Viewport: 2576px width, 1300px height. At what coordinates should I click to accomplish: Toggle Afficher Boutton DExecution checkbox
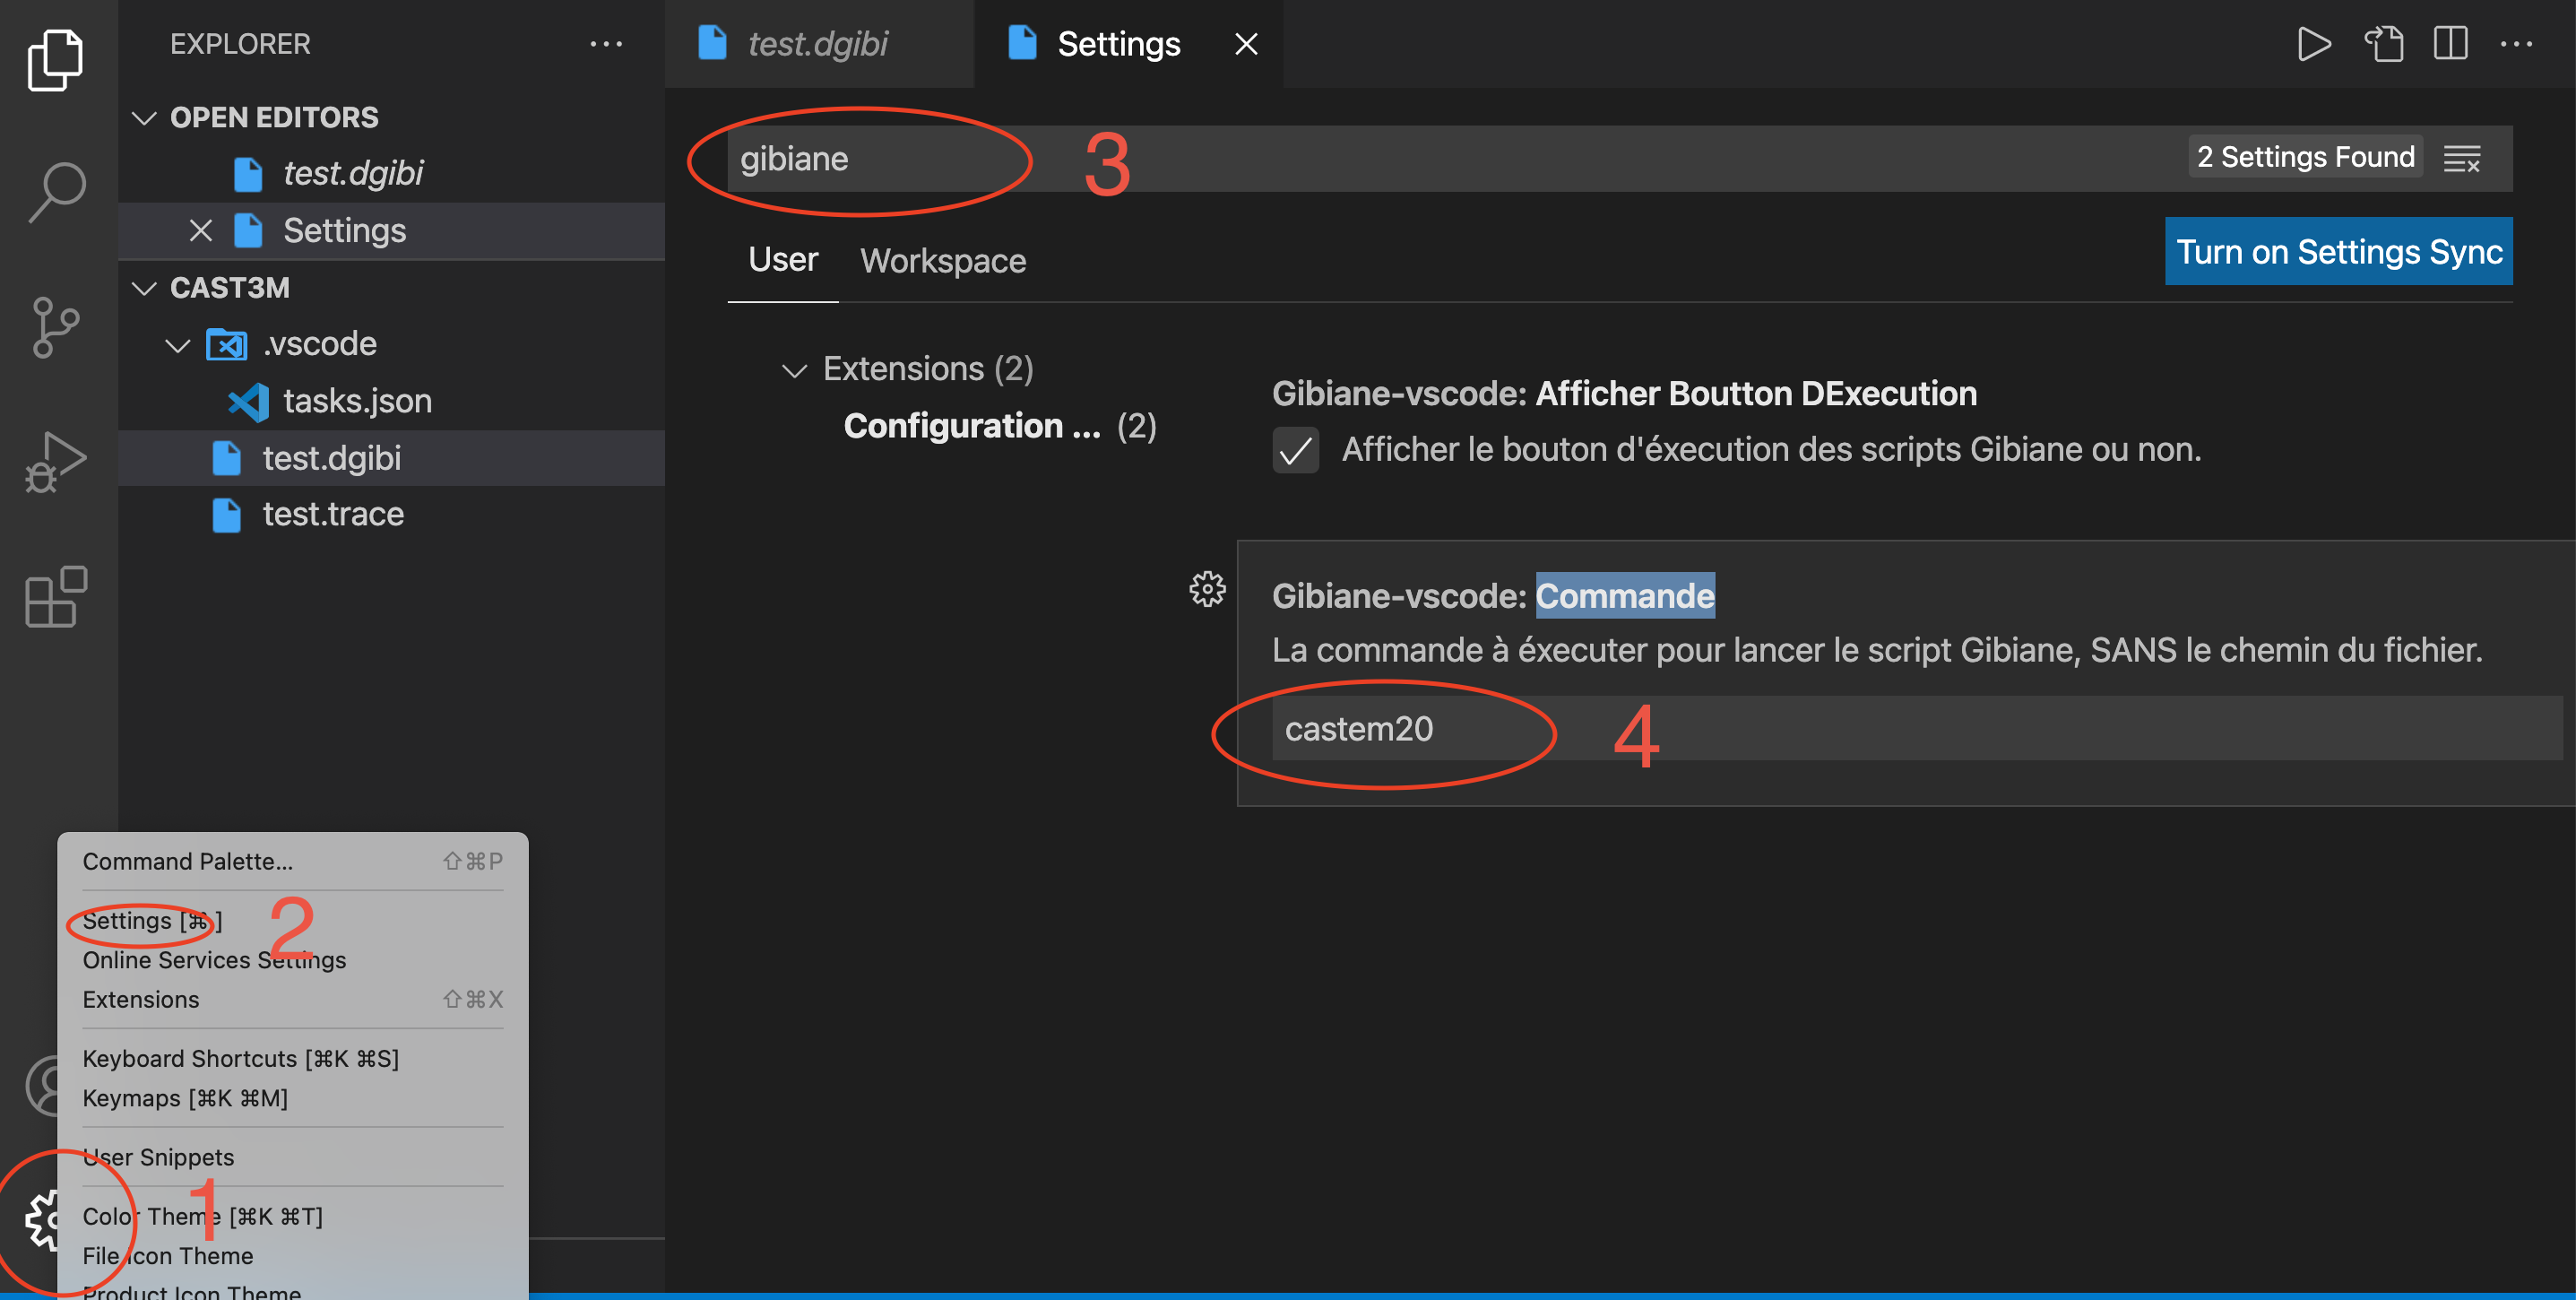1295,450
